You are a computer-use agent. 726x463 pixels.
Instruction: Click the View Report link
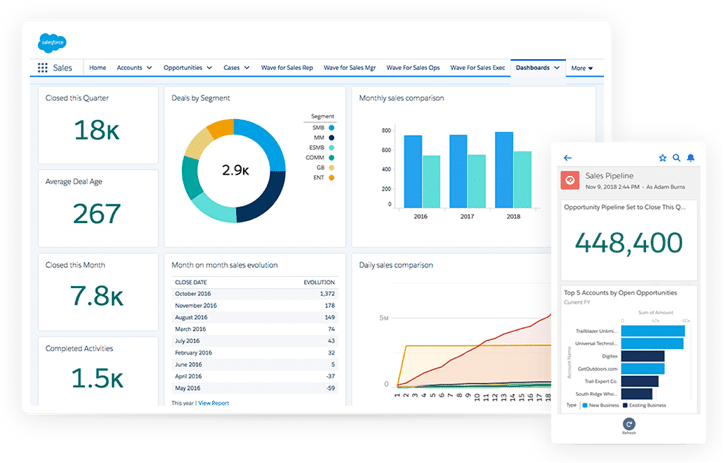(213, 402)
